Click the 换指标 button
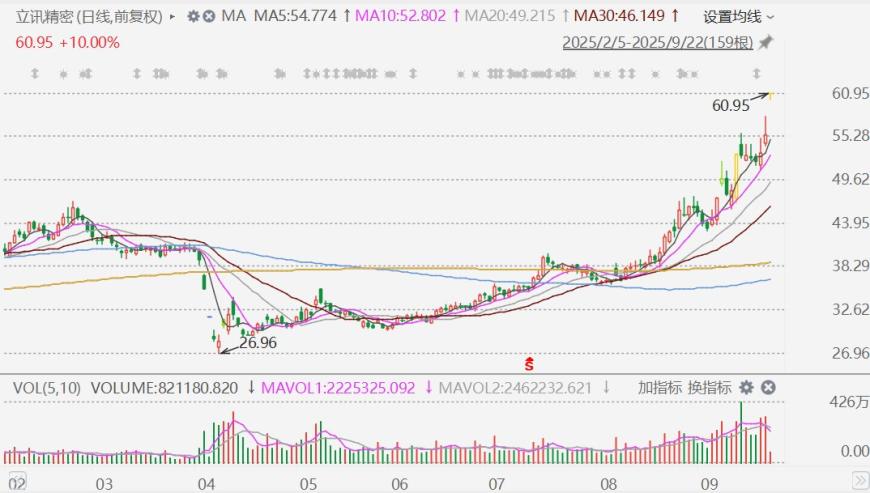The height and width of the screenshot is (493, 870). click(709, 387)
